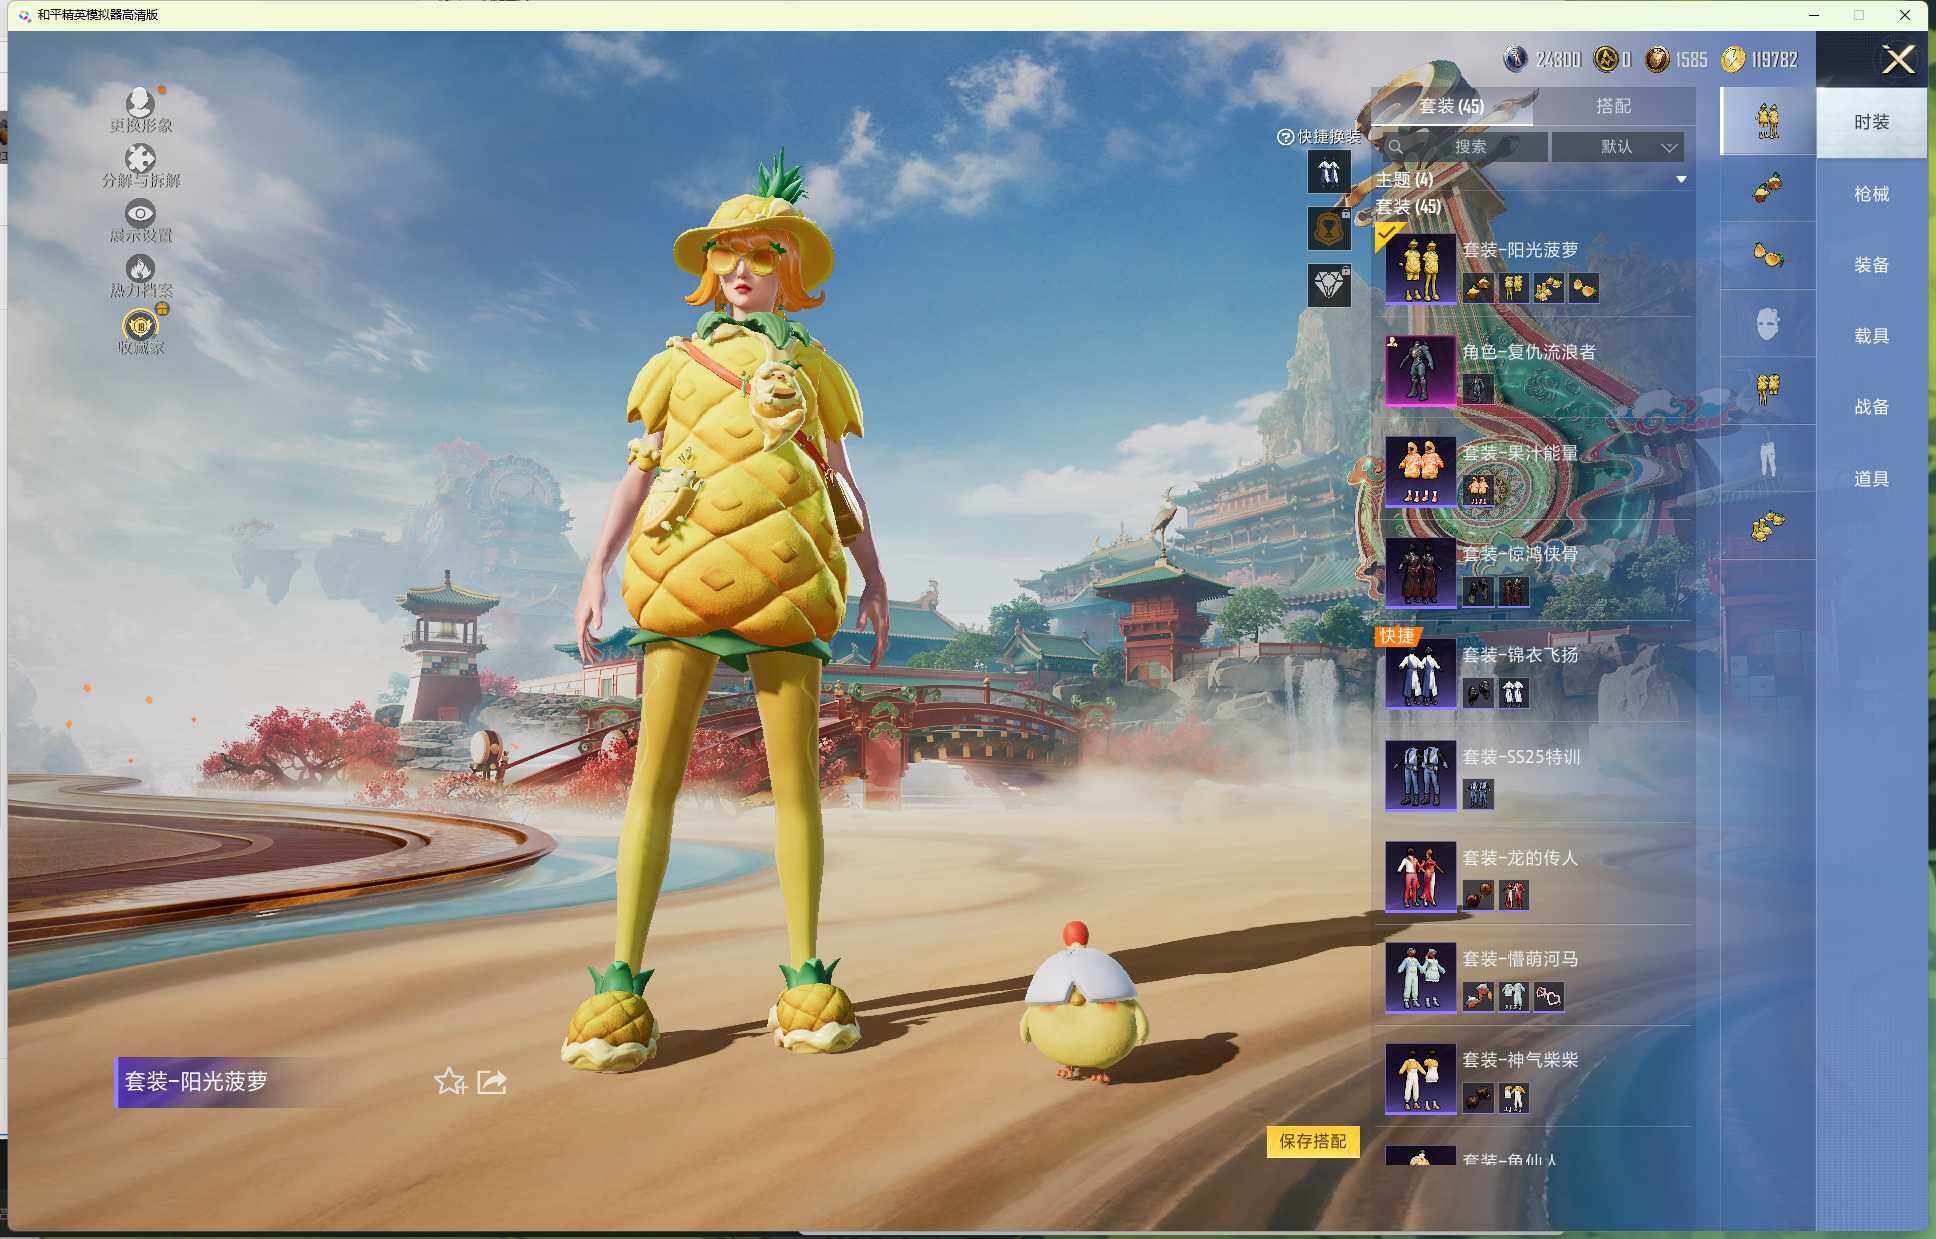Select the sunglasses category icon
The image size is (1936, 1239).
(1767, 256)
